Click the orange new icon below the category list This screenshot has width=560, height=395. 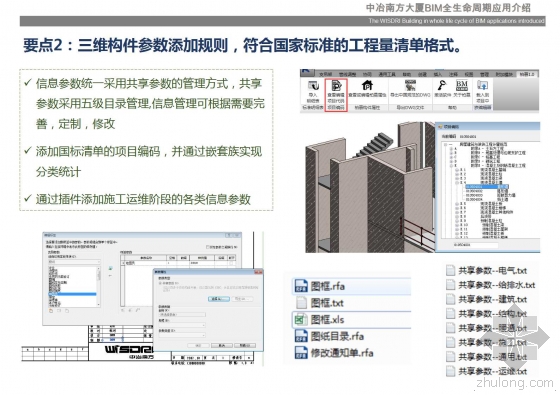tap(51, 311)
